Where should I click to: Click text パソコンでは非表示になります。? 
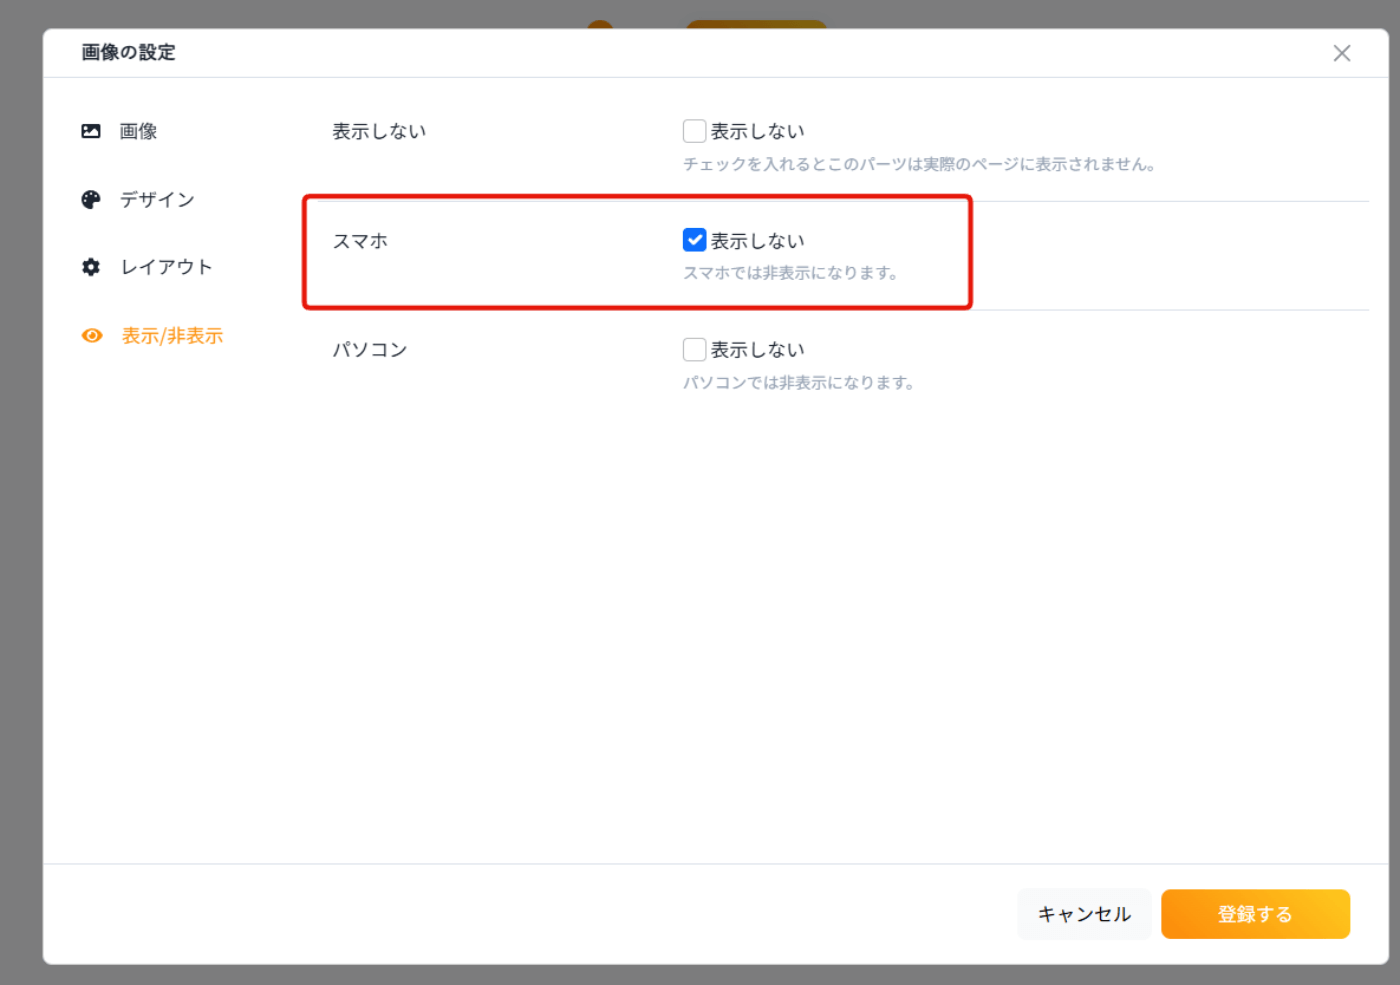799,382
